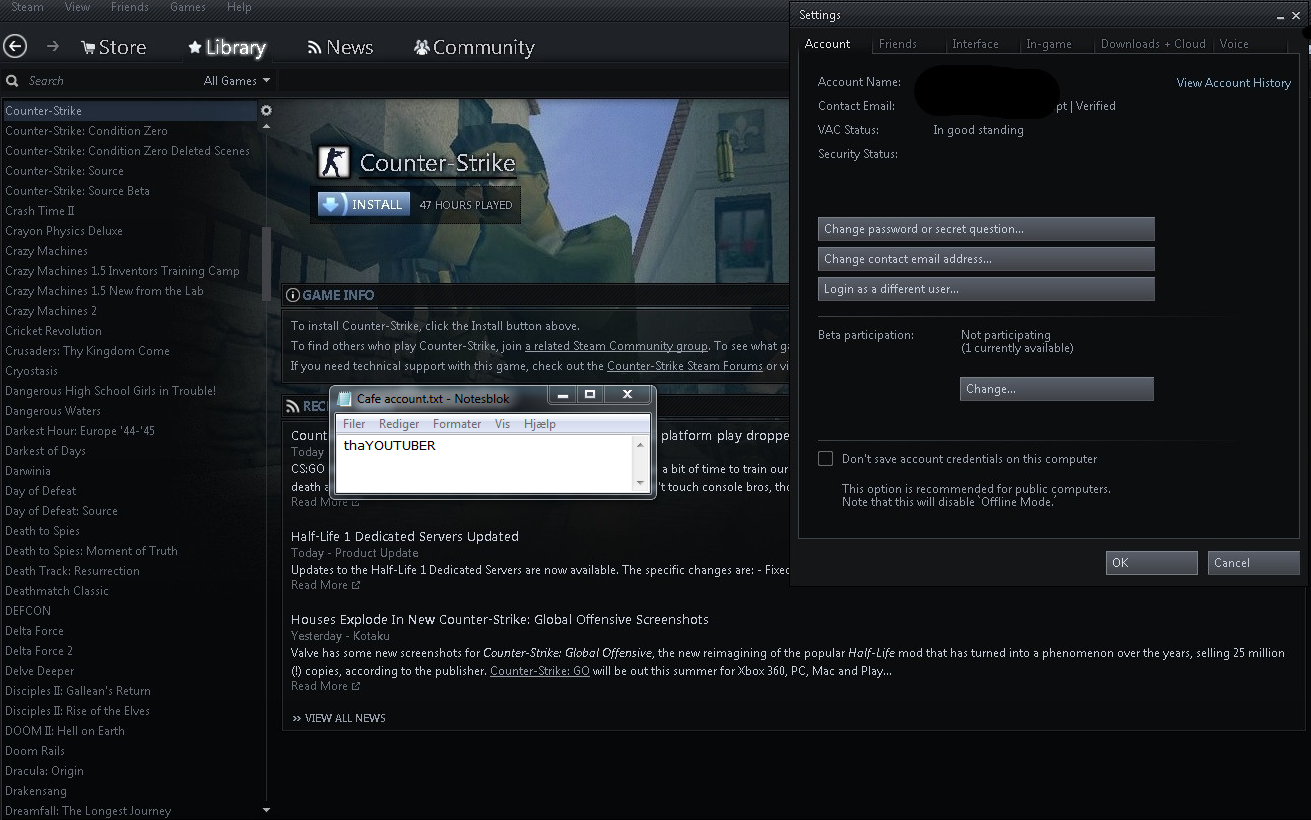Open the Help menu in Steam
Screen dimensions: 1311x820
click(239, 7)
